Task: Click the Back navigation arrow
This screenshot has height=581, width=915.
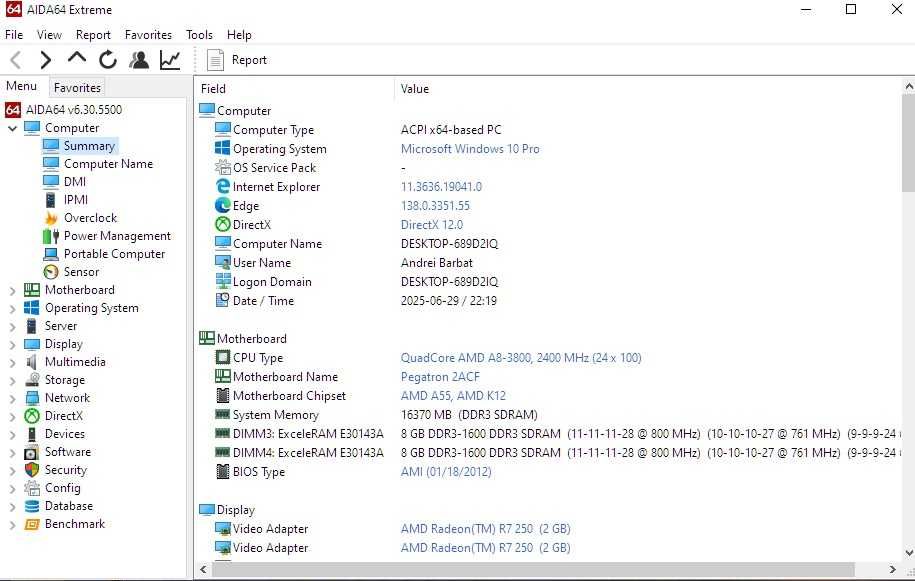Action: click(16, 60)
